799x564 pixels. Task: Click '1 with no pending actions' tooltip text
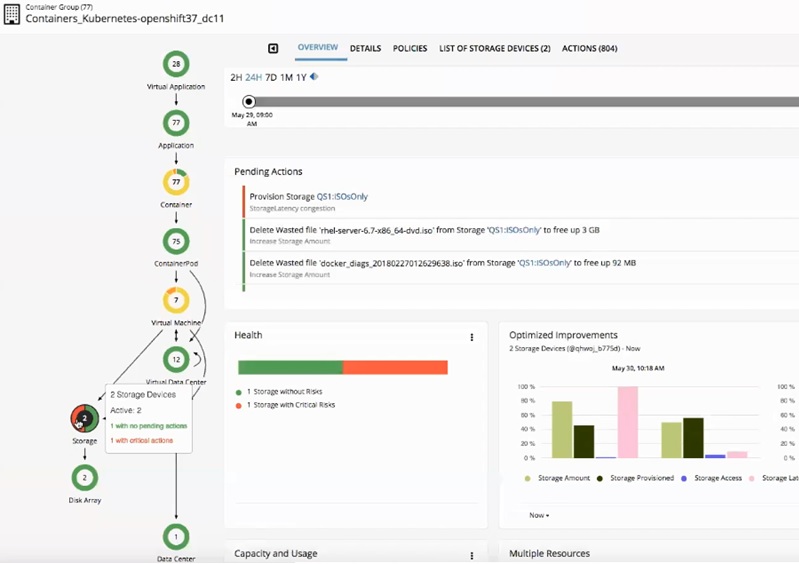149,426
